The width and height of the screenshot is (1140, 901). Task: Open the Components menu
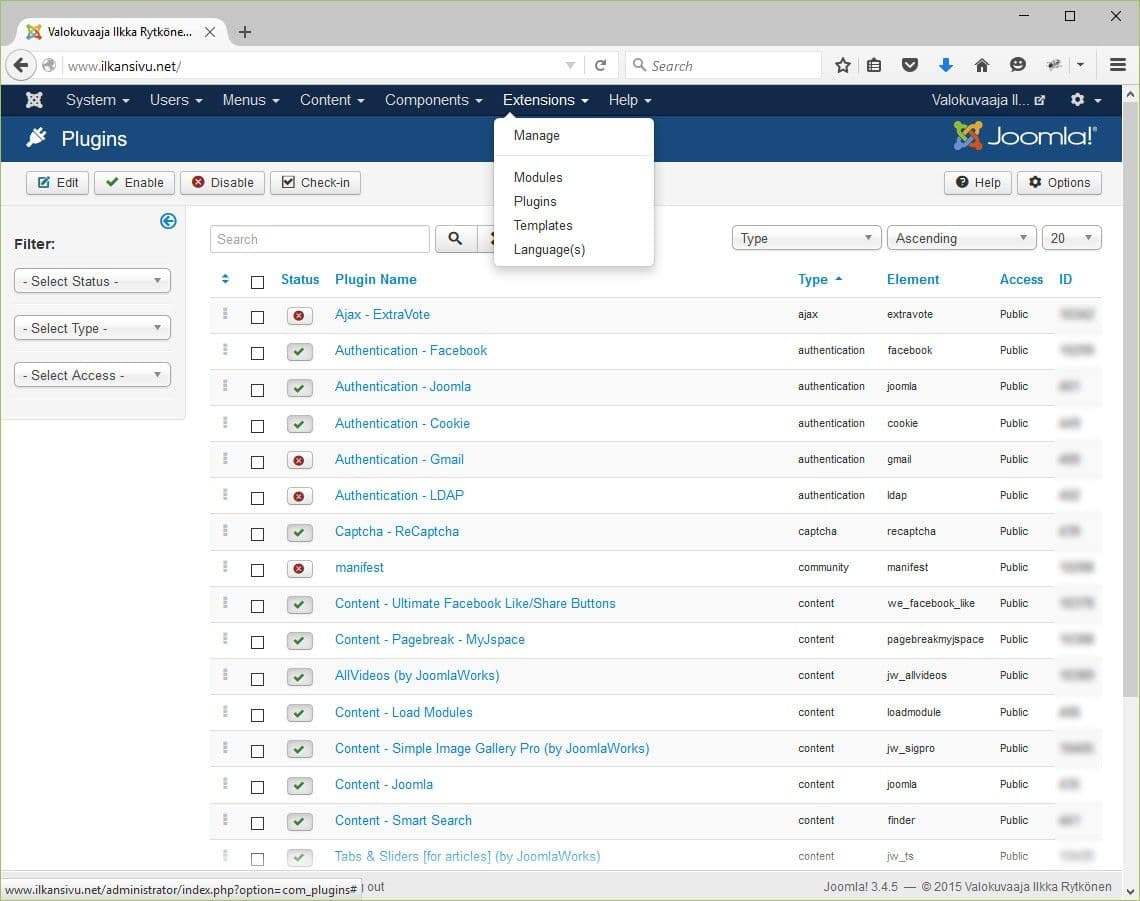click(x=433, y=100)
